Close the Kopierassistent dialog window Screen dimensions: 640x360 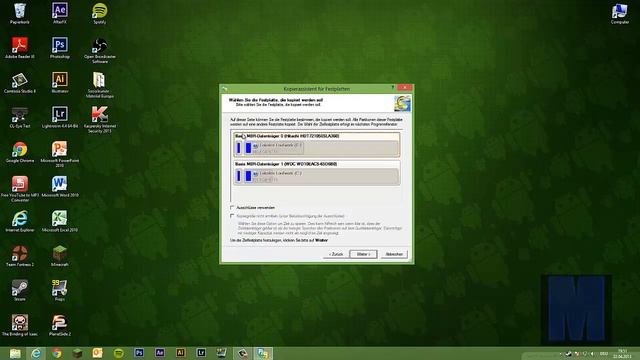(x=404, y=88)
